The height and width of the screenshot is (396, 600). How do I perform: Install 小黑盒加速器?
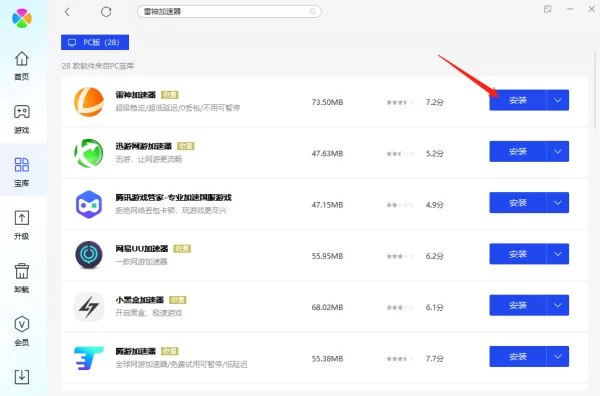click(518, 305)
